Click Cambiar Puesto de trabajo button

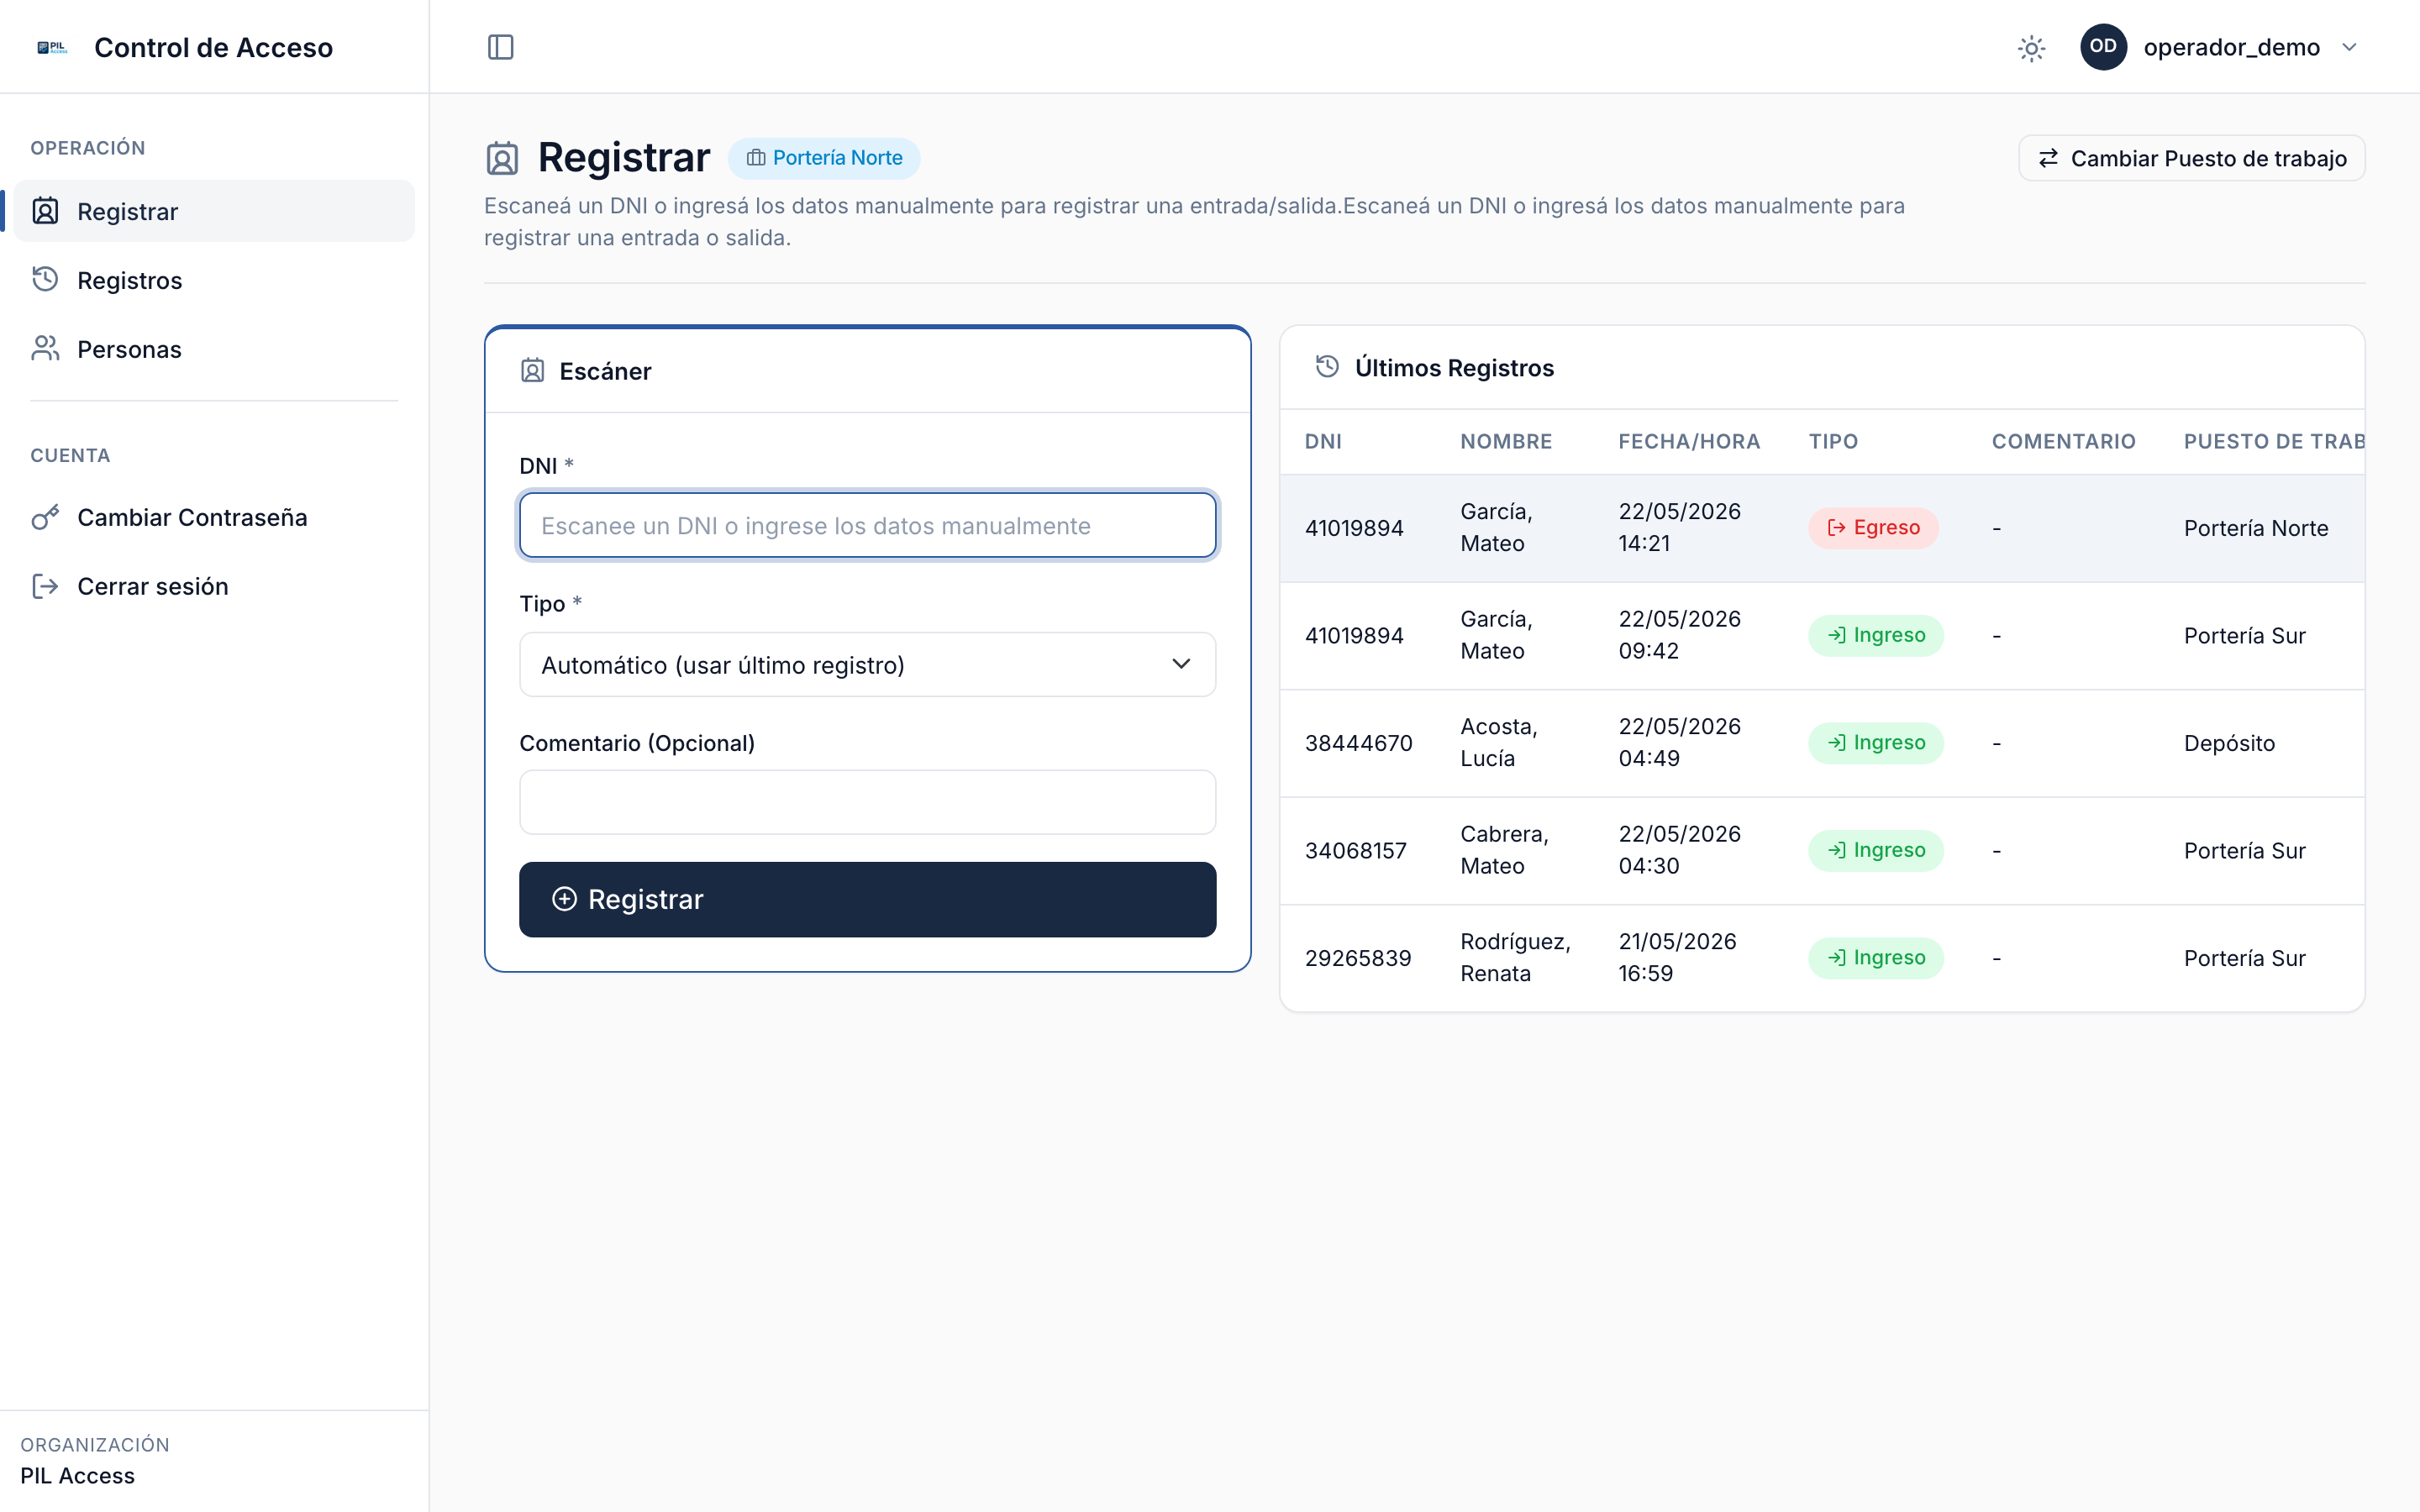click(2191, 158)
